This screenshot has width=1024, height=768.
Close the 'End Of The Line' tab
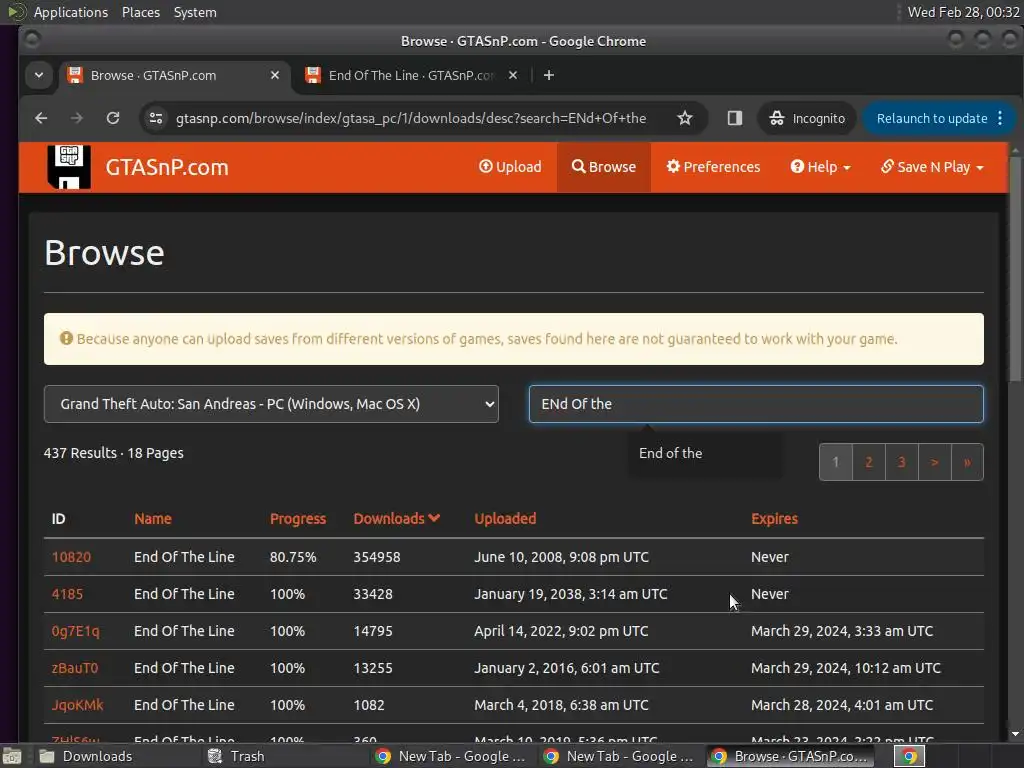click(x=513, y=76)
